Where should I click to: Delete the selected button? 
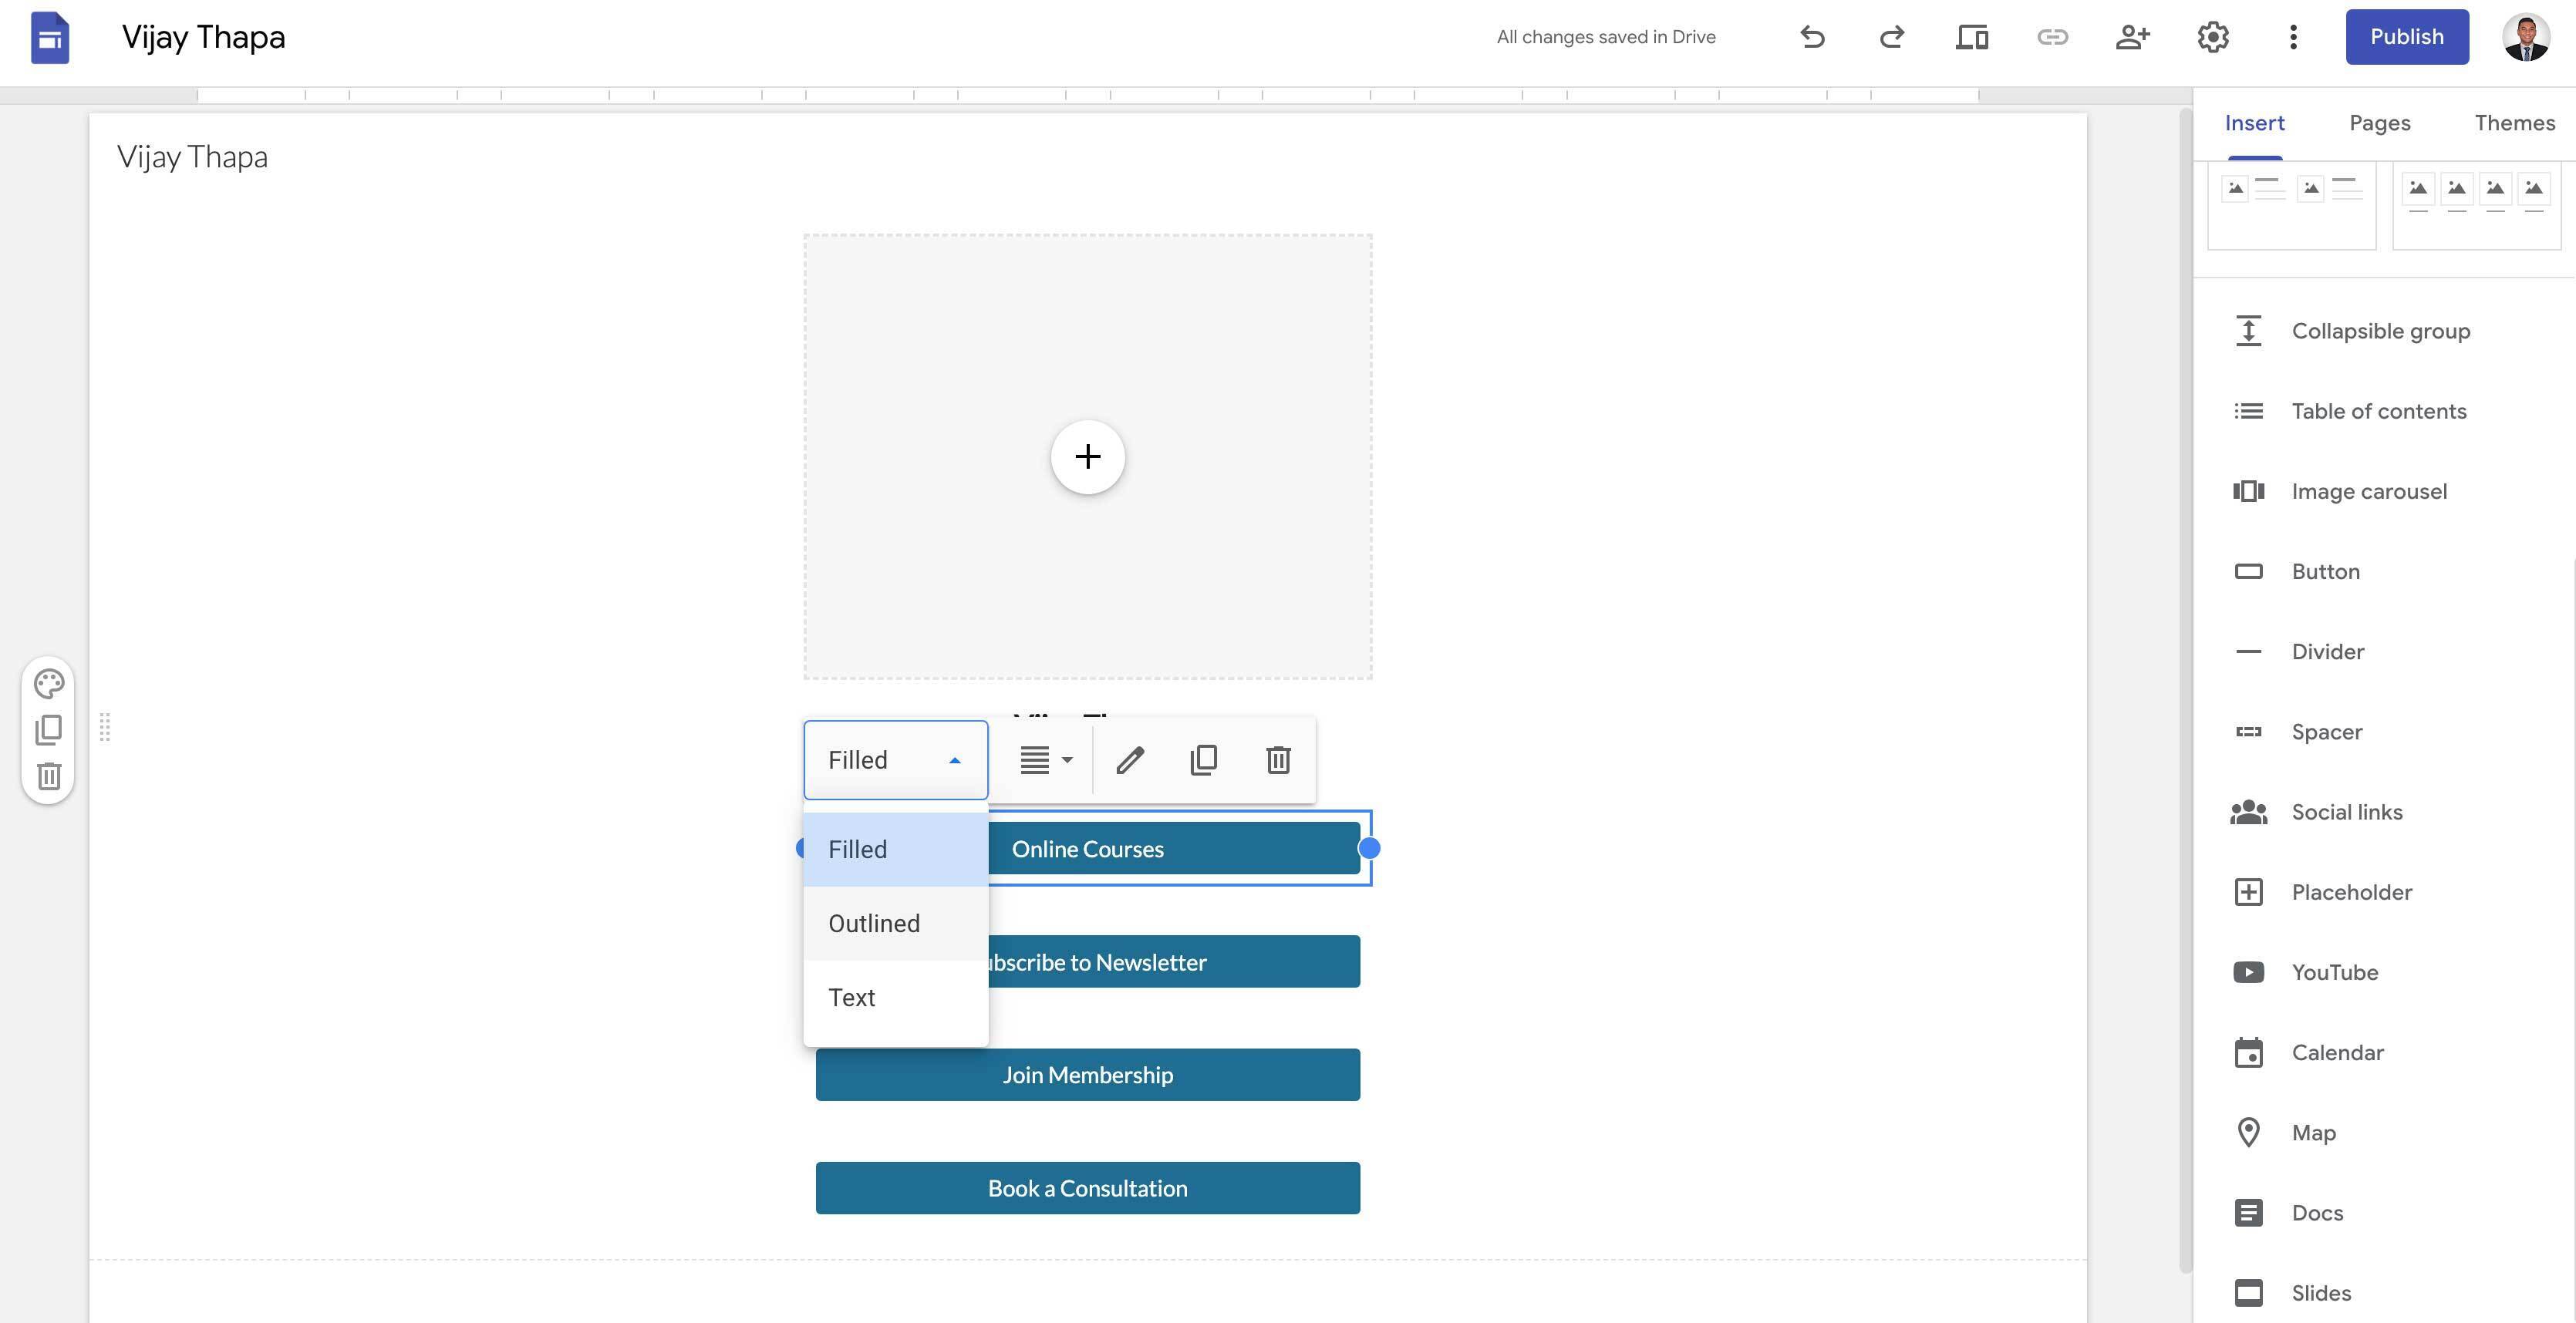(x=1278, y=760)
